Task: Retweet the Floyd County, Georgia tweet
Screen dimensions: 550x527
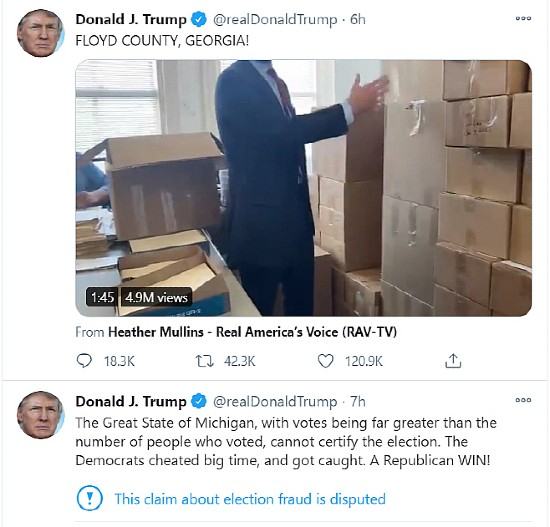Action: pyautogui.click(x=204, y=361)
